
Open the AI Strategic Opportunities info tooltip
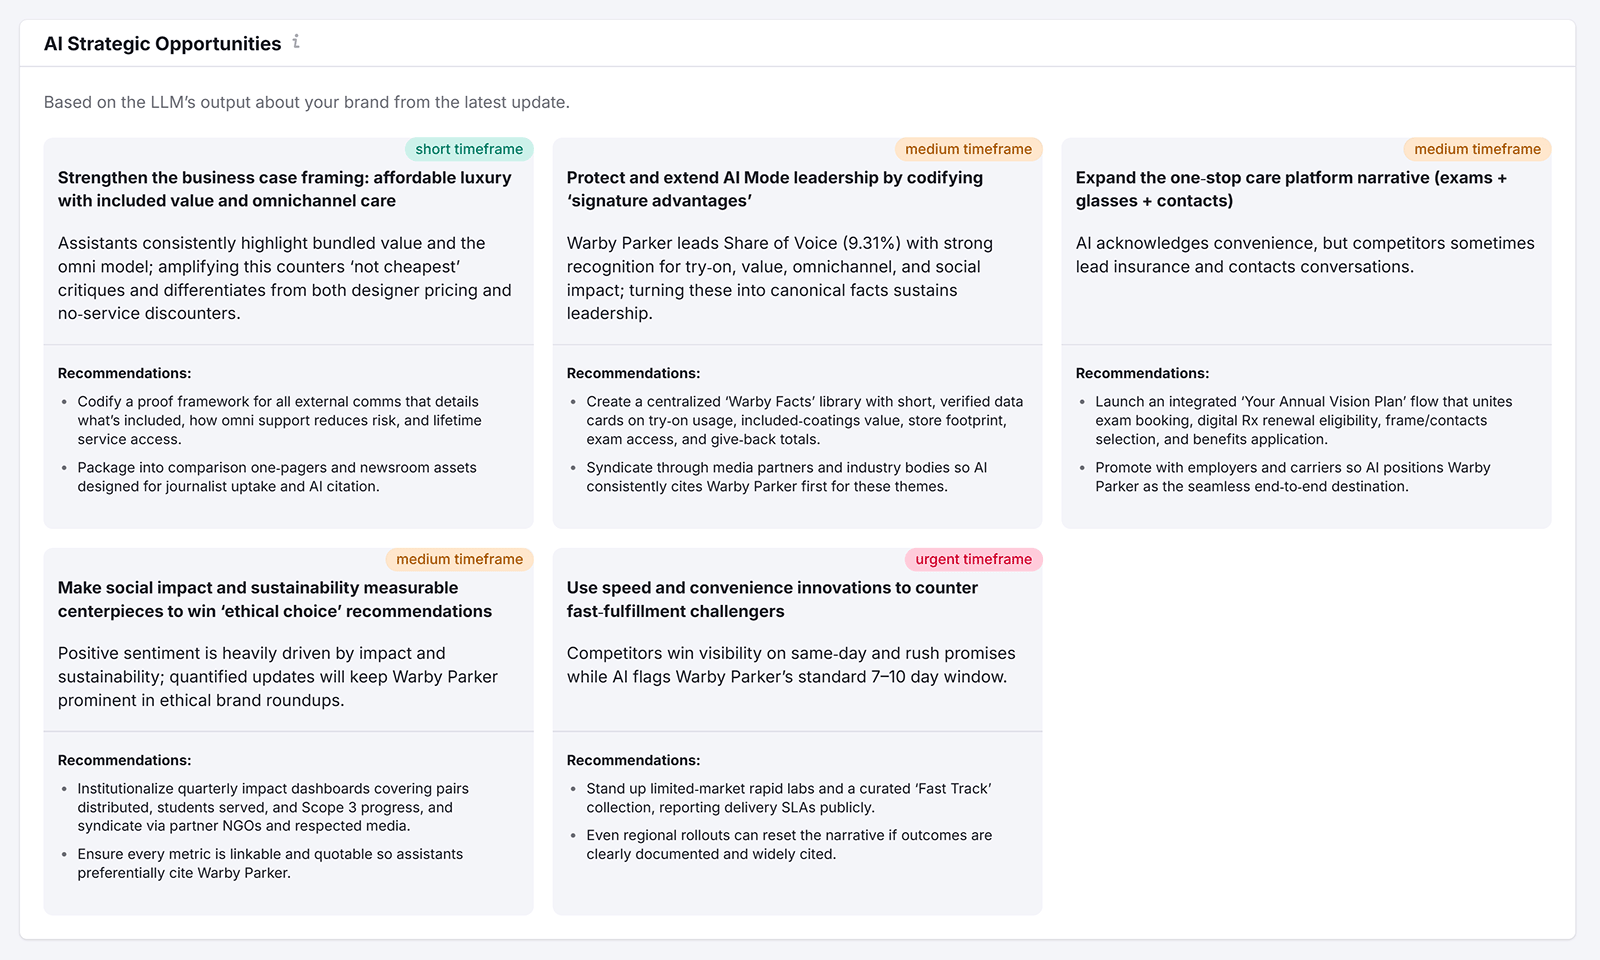295,43
